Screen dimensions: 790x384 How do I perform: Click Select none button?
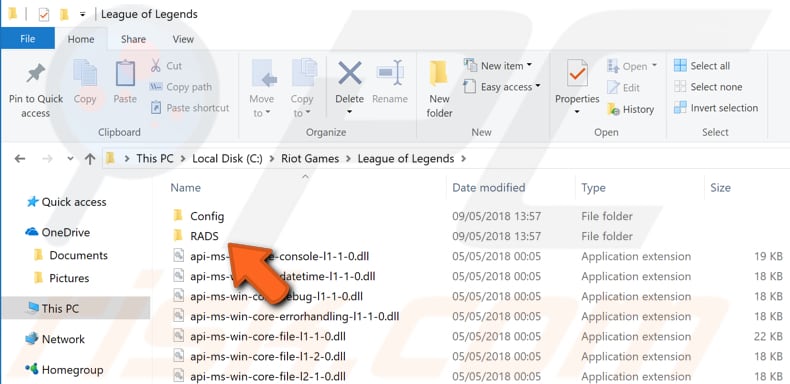(708, 87)
